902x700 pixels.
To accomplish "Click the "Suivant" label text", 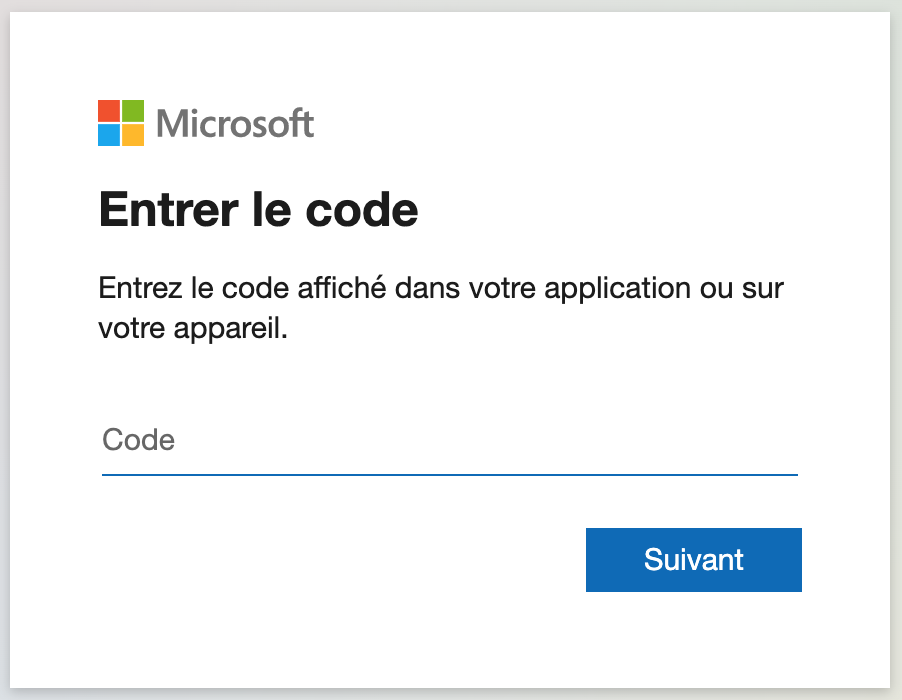I will coord(694,559).
